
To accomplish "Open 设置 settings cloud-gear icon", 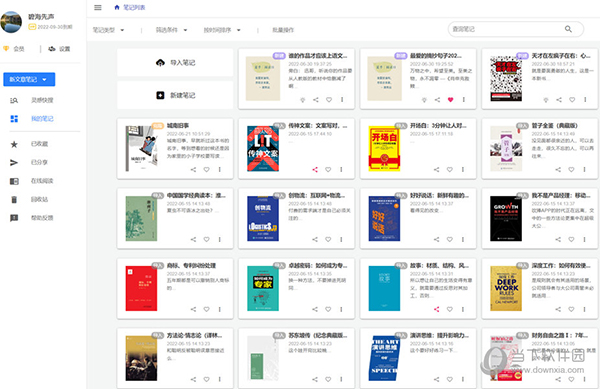I will [x=52, y=49].
